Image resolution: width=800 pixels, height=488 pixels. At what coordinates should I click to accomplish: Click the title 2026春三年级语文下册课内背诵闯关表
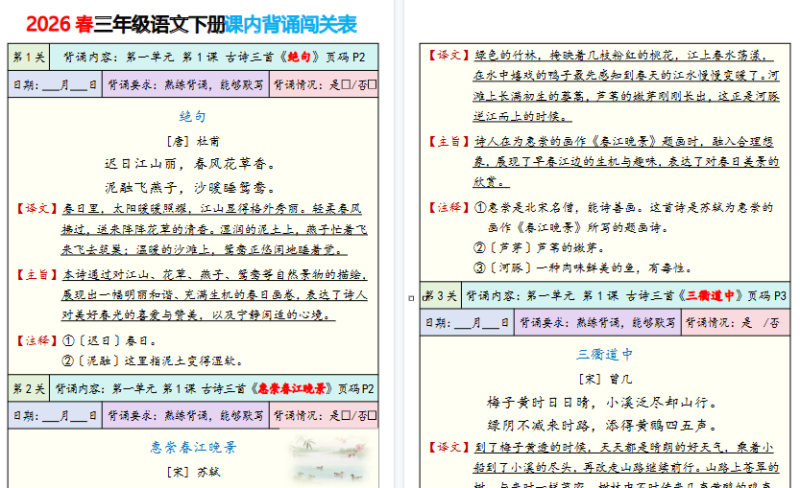pyautogui.click(x=191, y=24)
